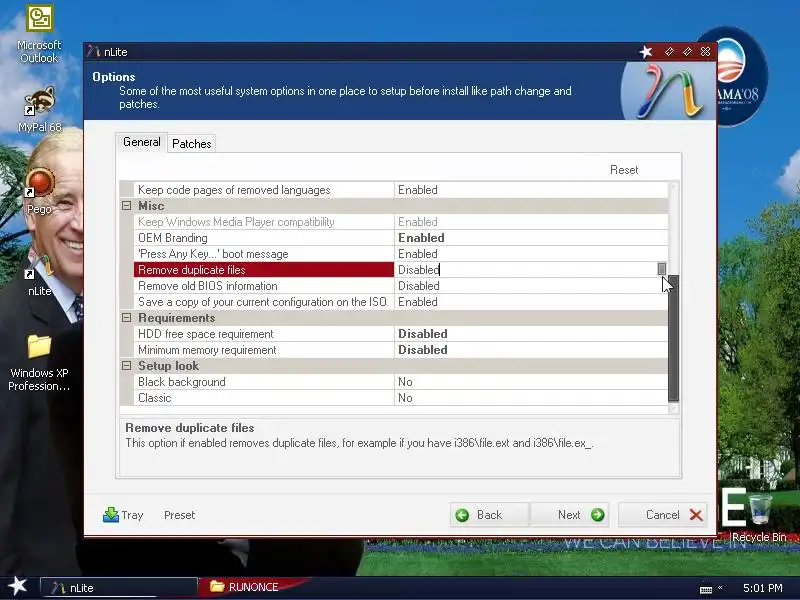This screenshot has width=800, height=600.
Task: Click Remove old BIOS information Disabled value
Action: tap(531, 286)
